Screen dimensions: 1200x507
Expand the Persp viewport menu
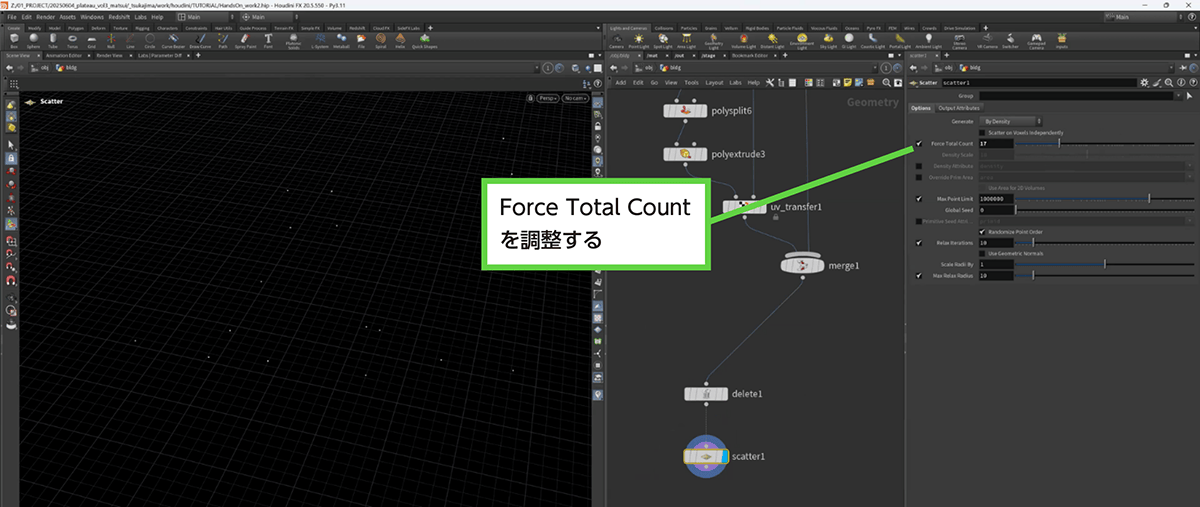547,99
